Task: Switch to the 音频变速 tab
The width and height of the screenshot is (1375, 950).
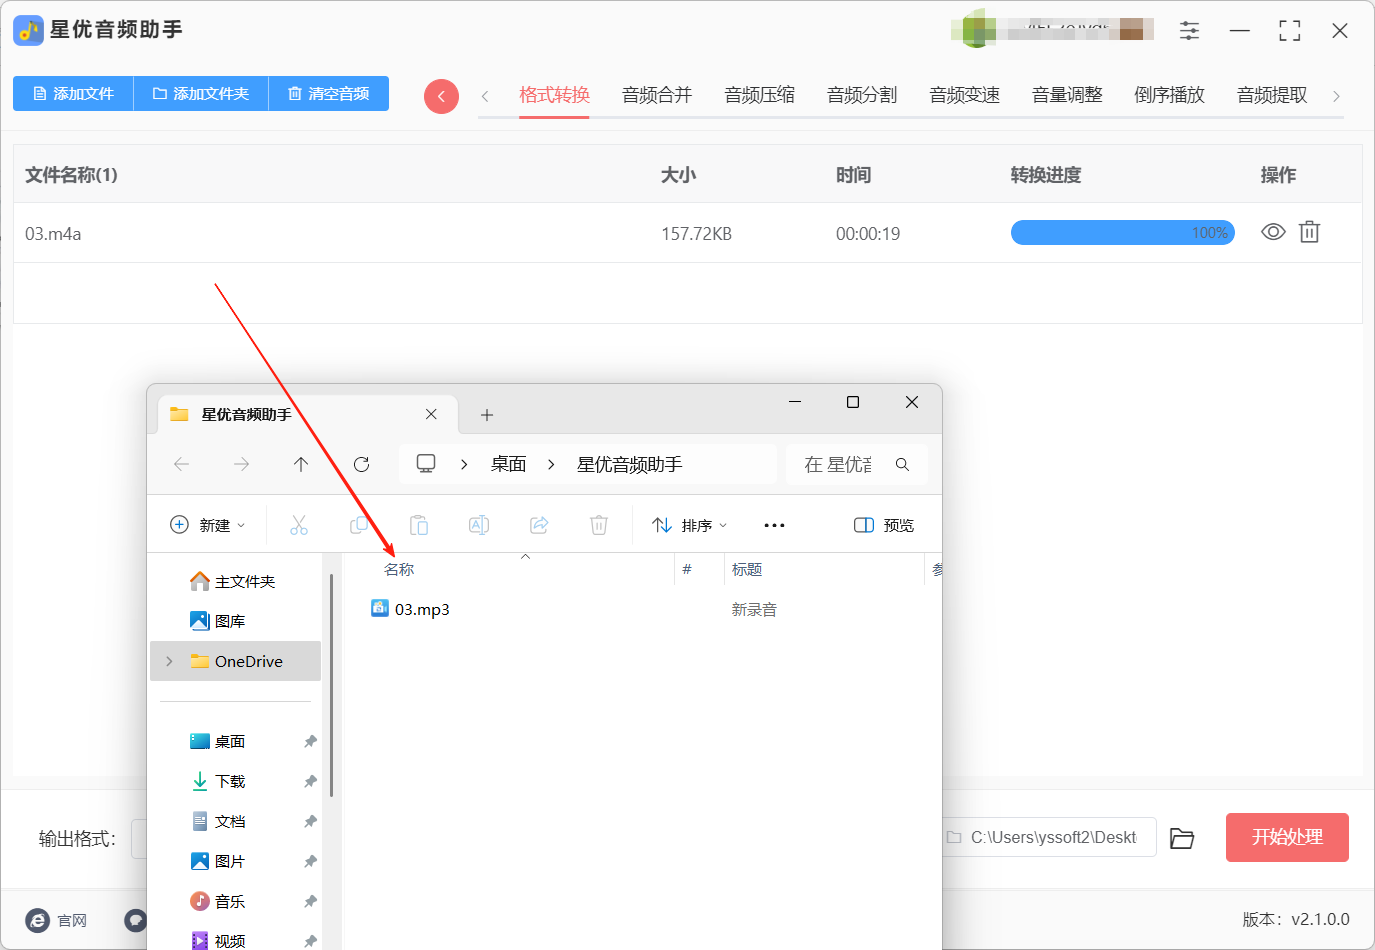Action: coord(965,95)
